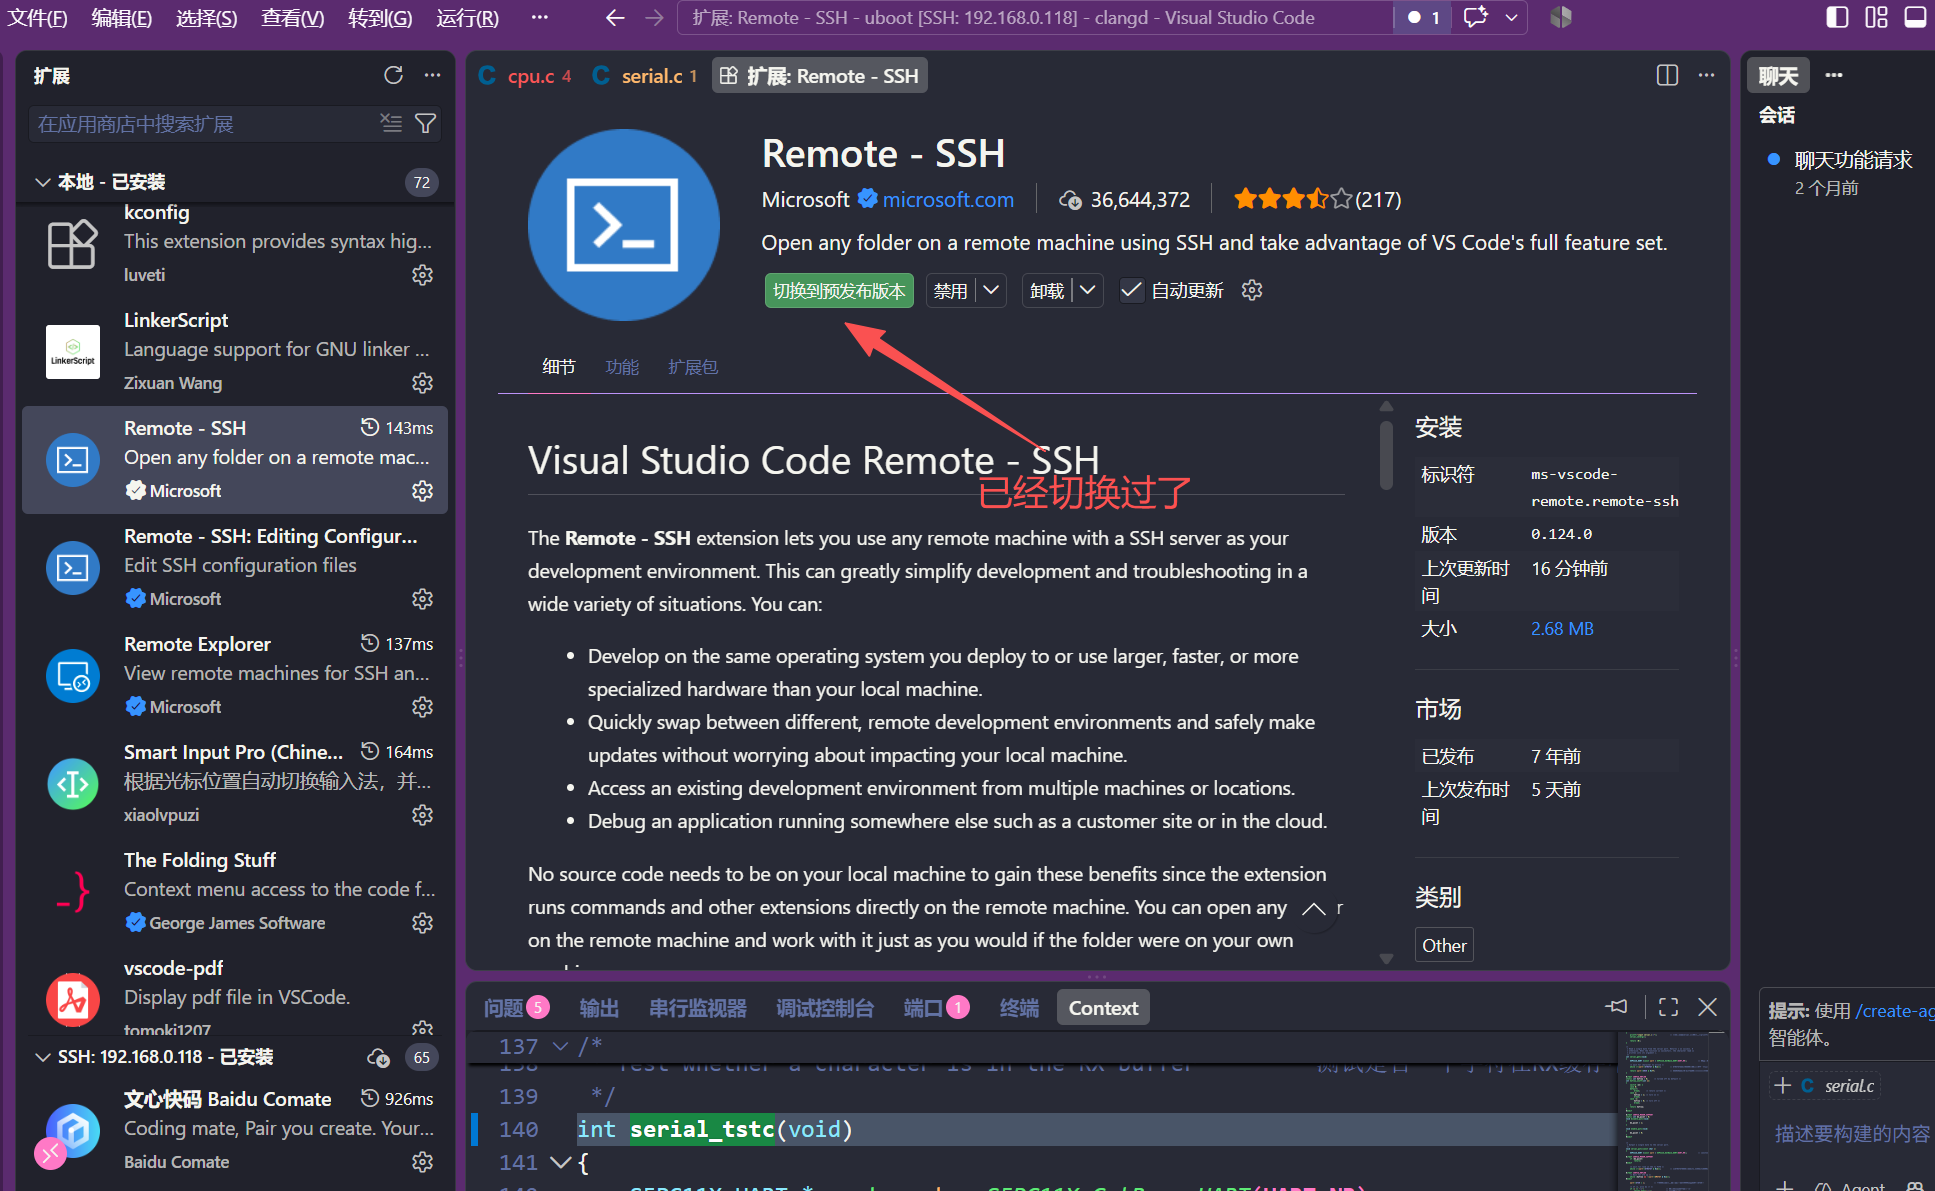Screen dimensions: 1935x1191
Task: Open 选择(S) menu
Action: pyautogui.click(x=207, y=17)
